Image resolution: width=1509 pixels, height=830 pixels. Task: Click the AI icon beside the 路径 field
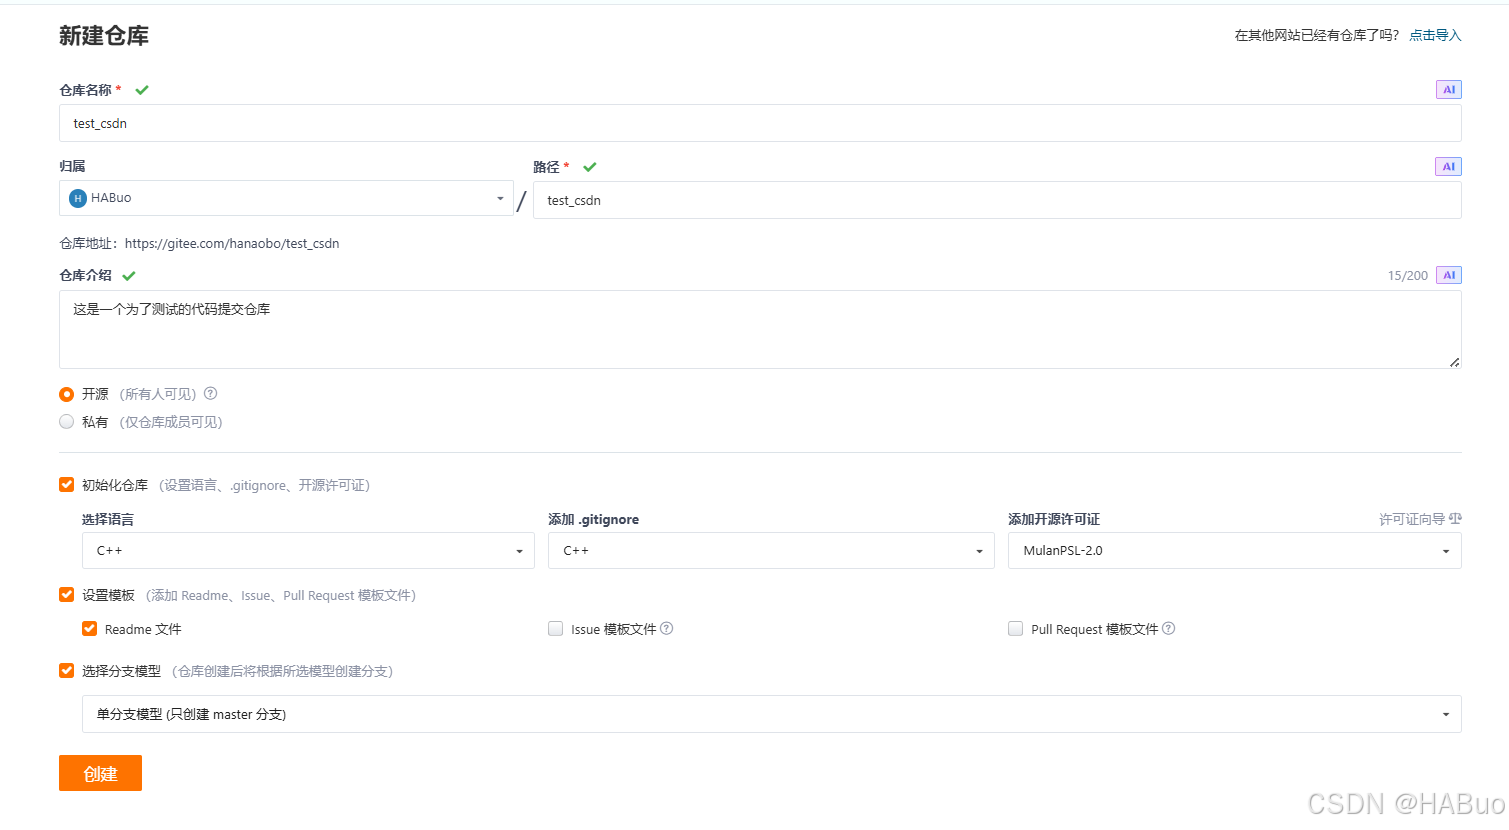pos(1447,166)
